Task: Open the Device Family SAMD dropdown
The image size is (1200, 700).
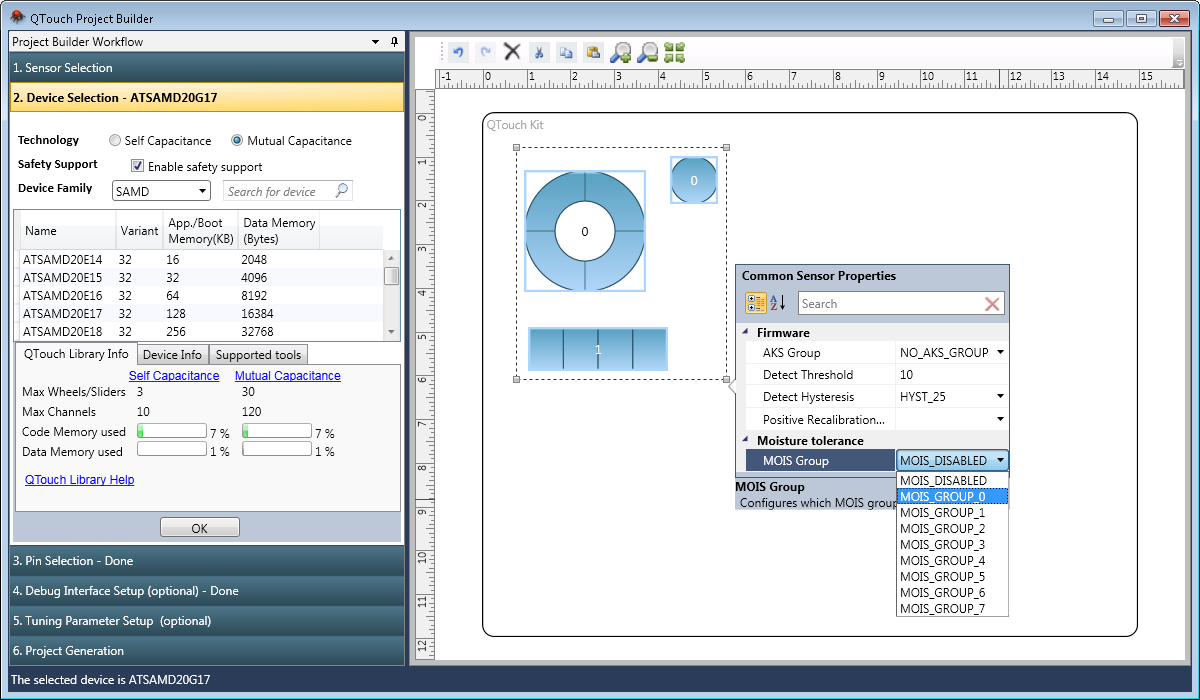Action: point(161,191)
